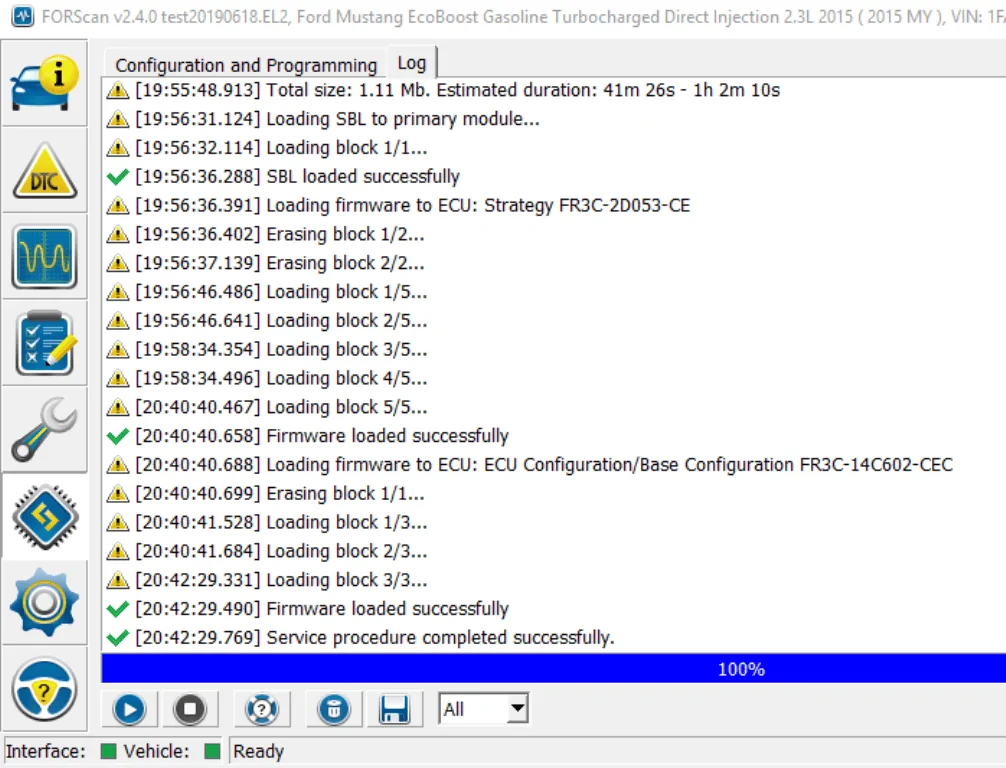The height and width of the screenshot is (768, 1006).
Task: Open the oscilloscope live data section
Action: click(44, 257)
